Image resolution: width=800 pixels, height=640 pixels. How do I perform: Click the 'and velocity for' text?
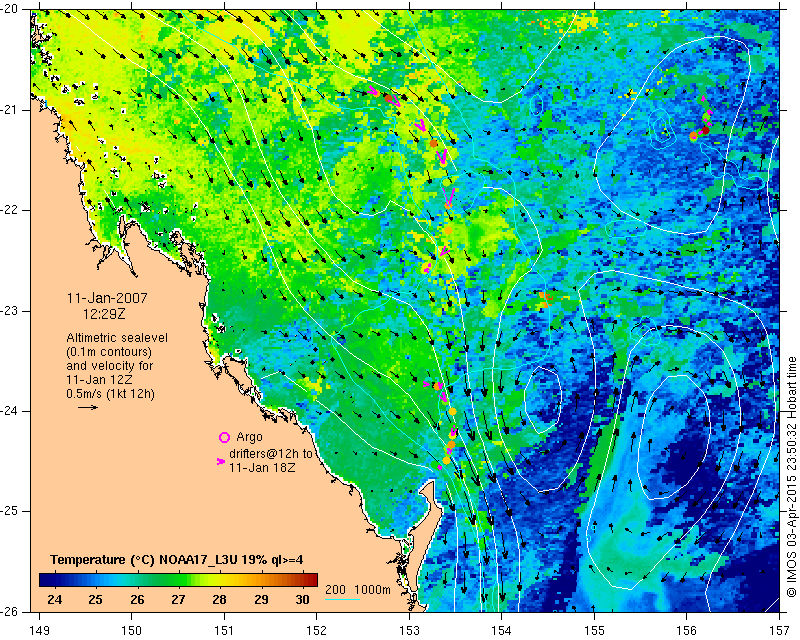(110, 366)
